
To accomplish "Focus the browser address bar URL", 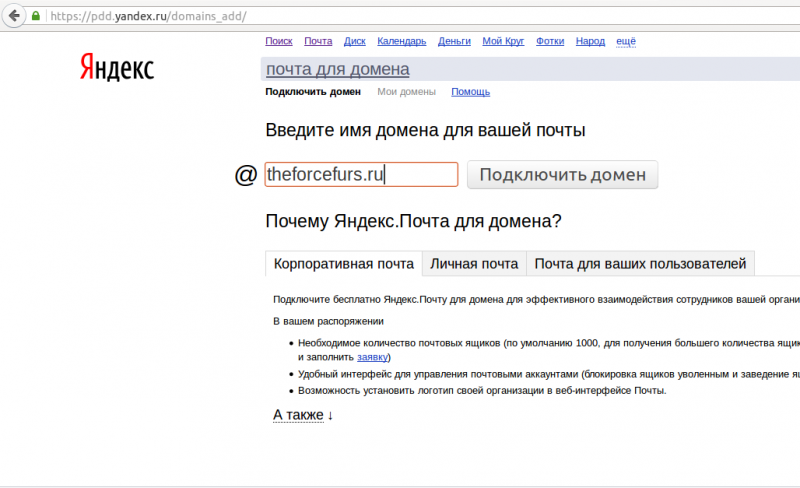I will (148, 16).
